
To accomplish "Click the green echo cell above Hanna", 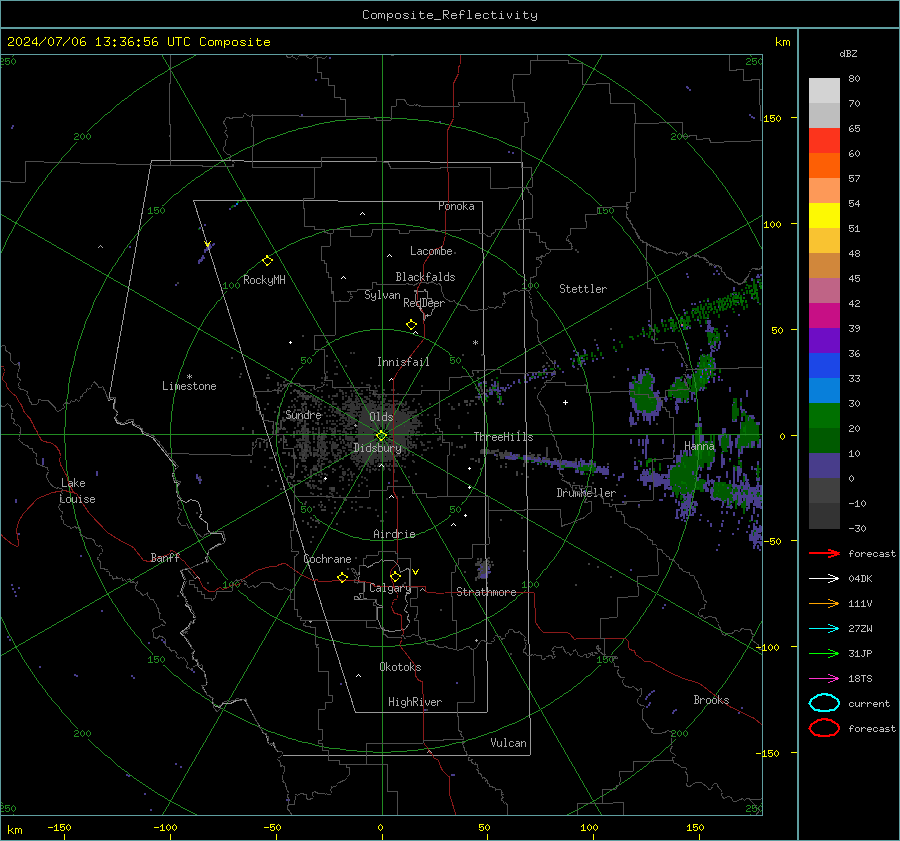I will (645, 392).
